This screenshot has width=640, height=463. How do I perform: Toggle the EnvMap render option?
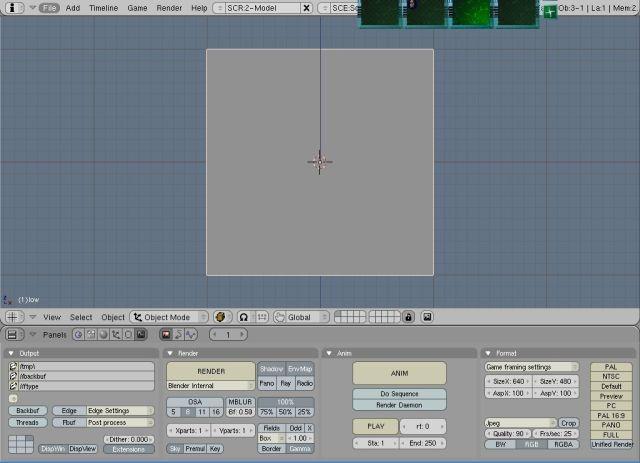tap(300, 369)
